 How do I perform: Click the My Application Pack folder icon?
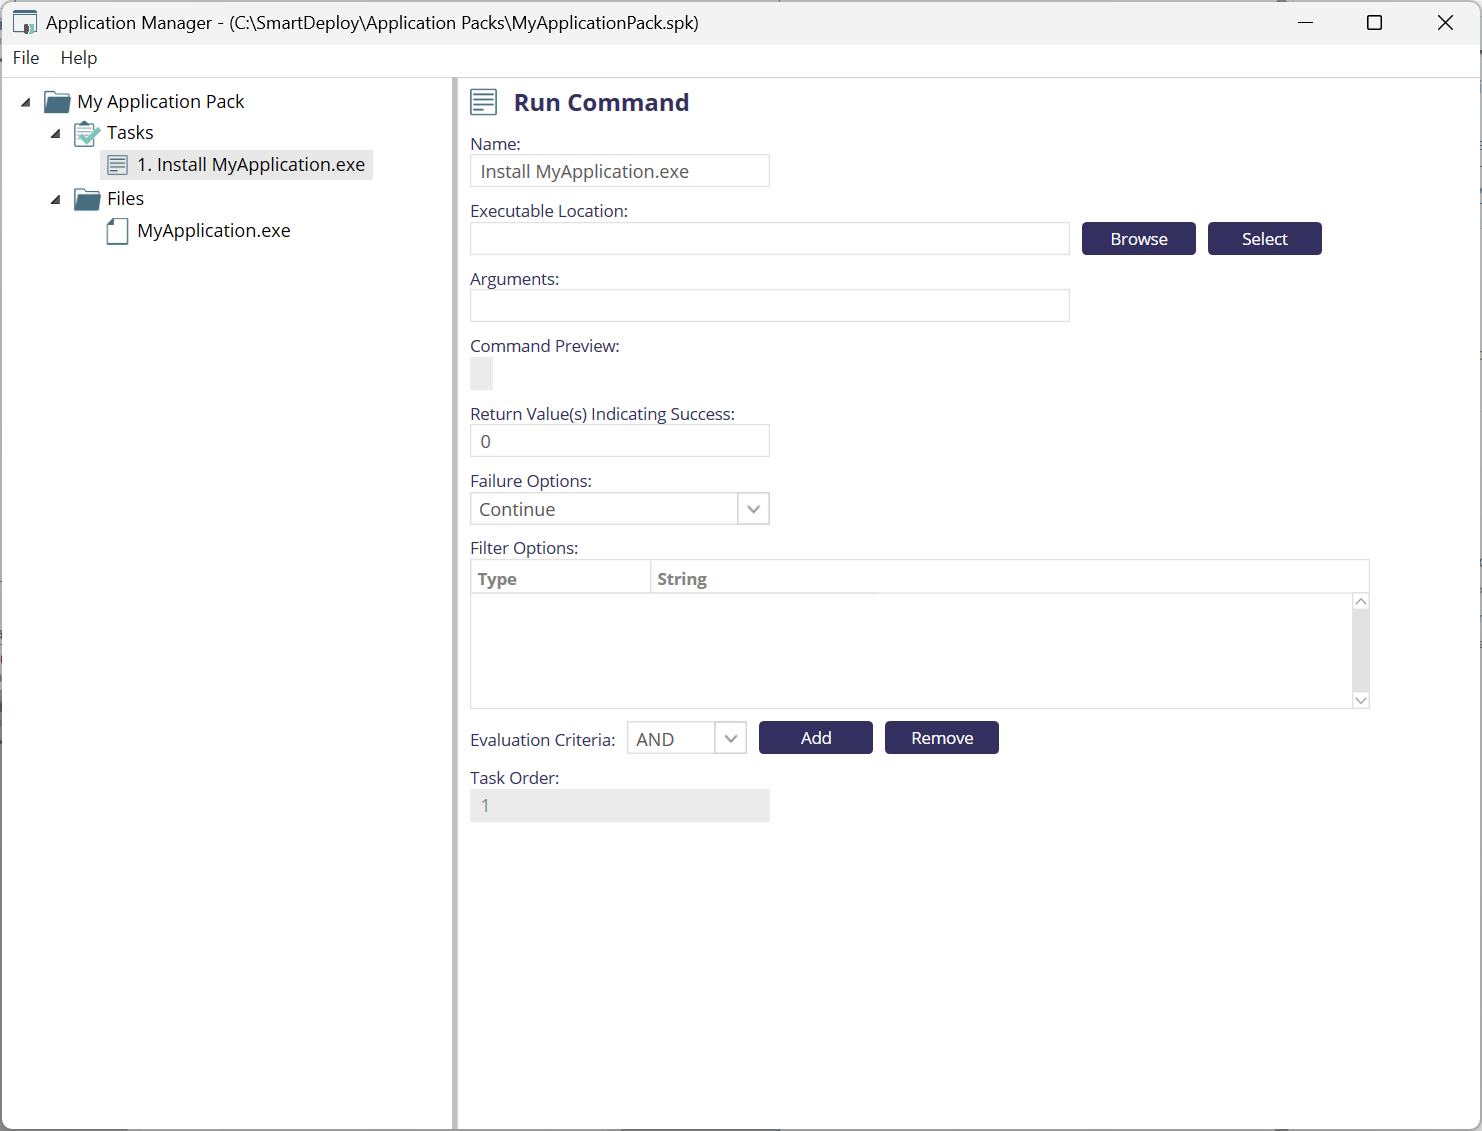point(57,102)
